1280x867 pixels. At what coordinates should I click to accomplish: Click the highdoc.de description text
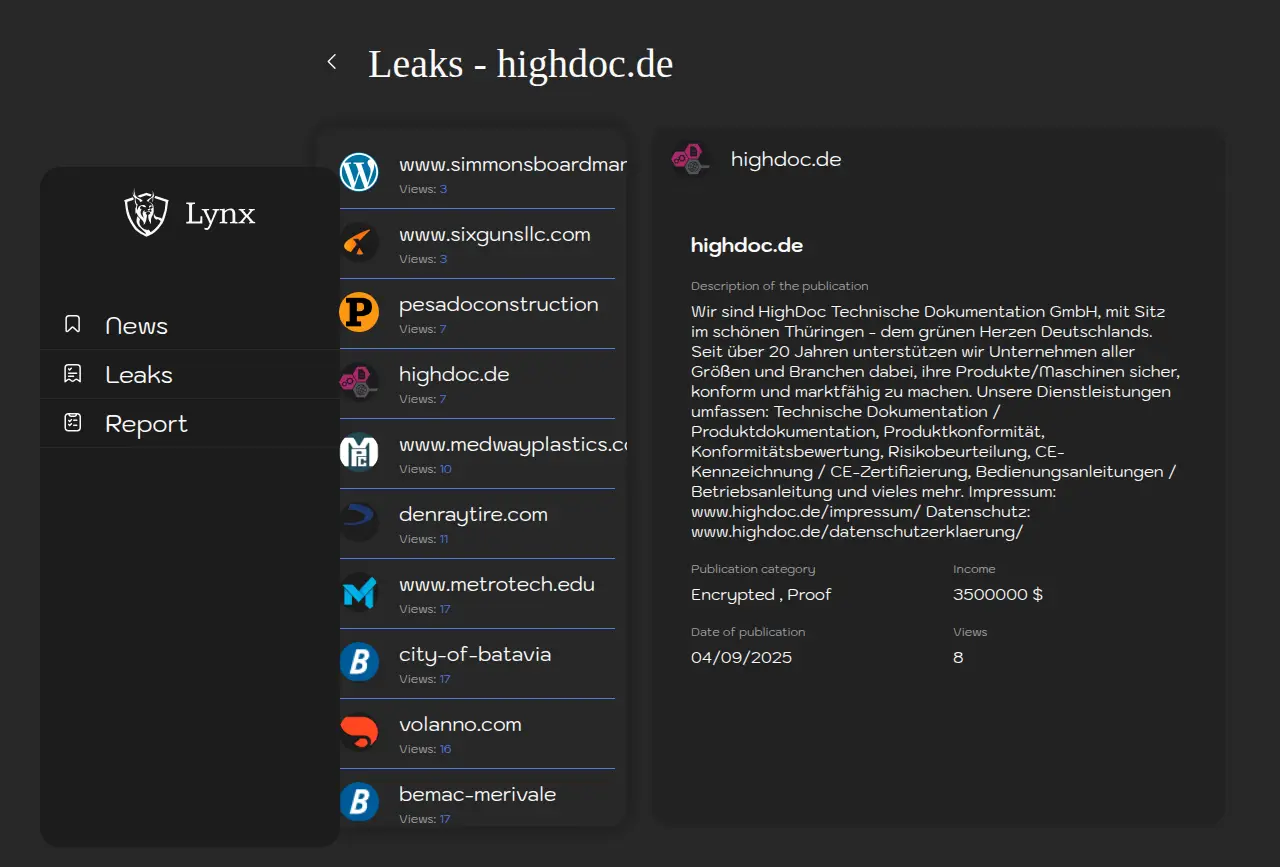pos(935,422)
